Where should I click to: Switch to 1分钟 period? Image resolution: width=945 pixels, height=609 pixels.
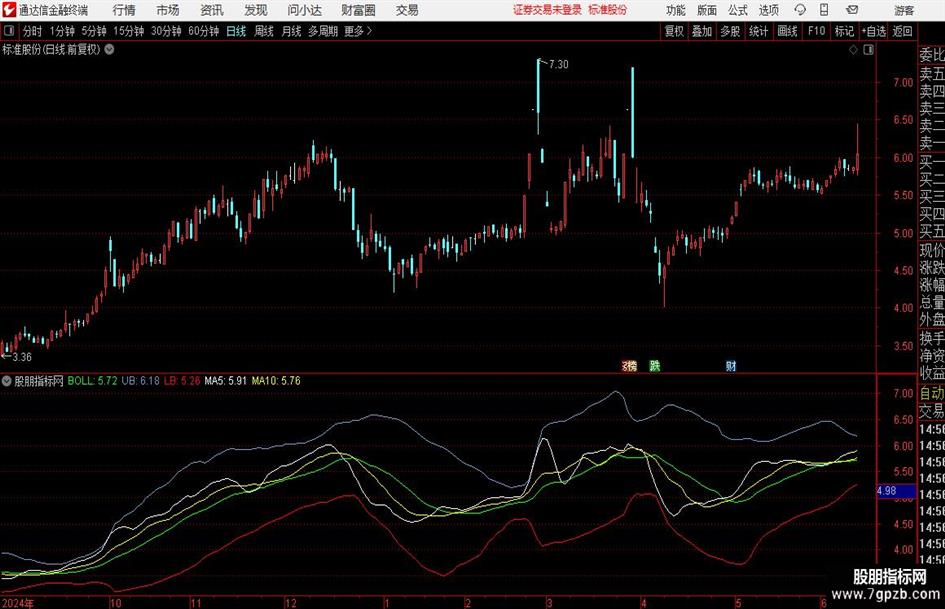[62, 31]
